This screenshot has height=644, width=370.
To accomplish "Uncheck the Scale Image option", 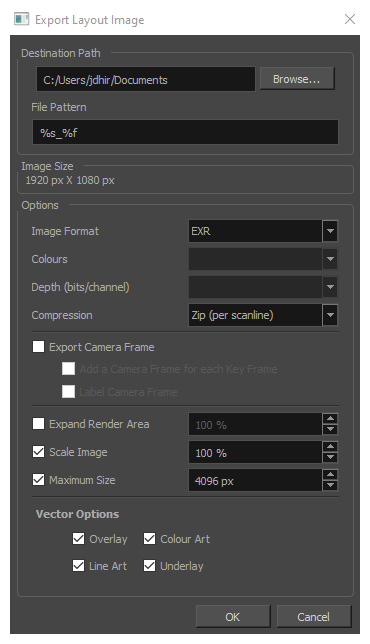I will [x=39, y=452].
